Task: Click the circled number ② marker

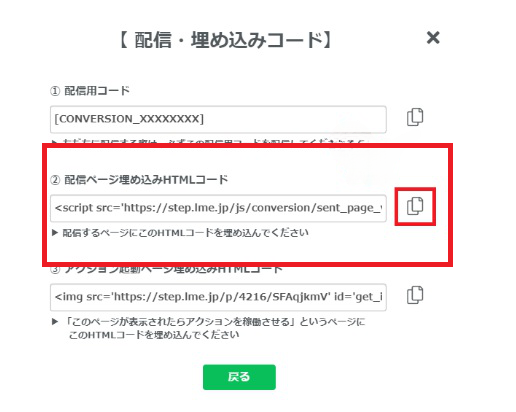Action: (x=55, y=180)
